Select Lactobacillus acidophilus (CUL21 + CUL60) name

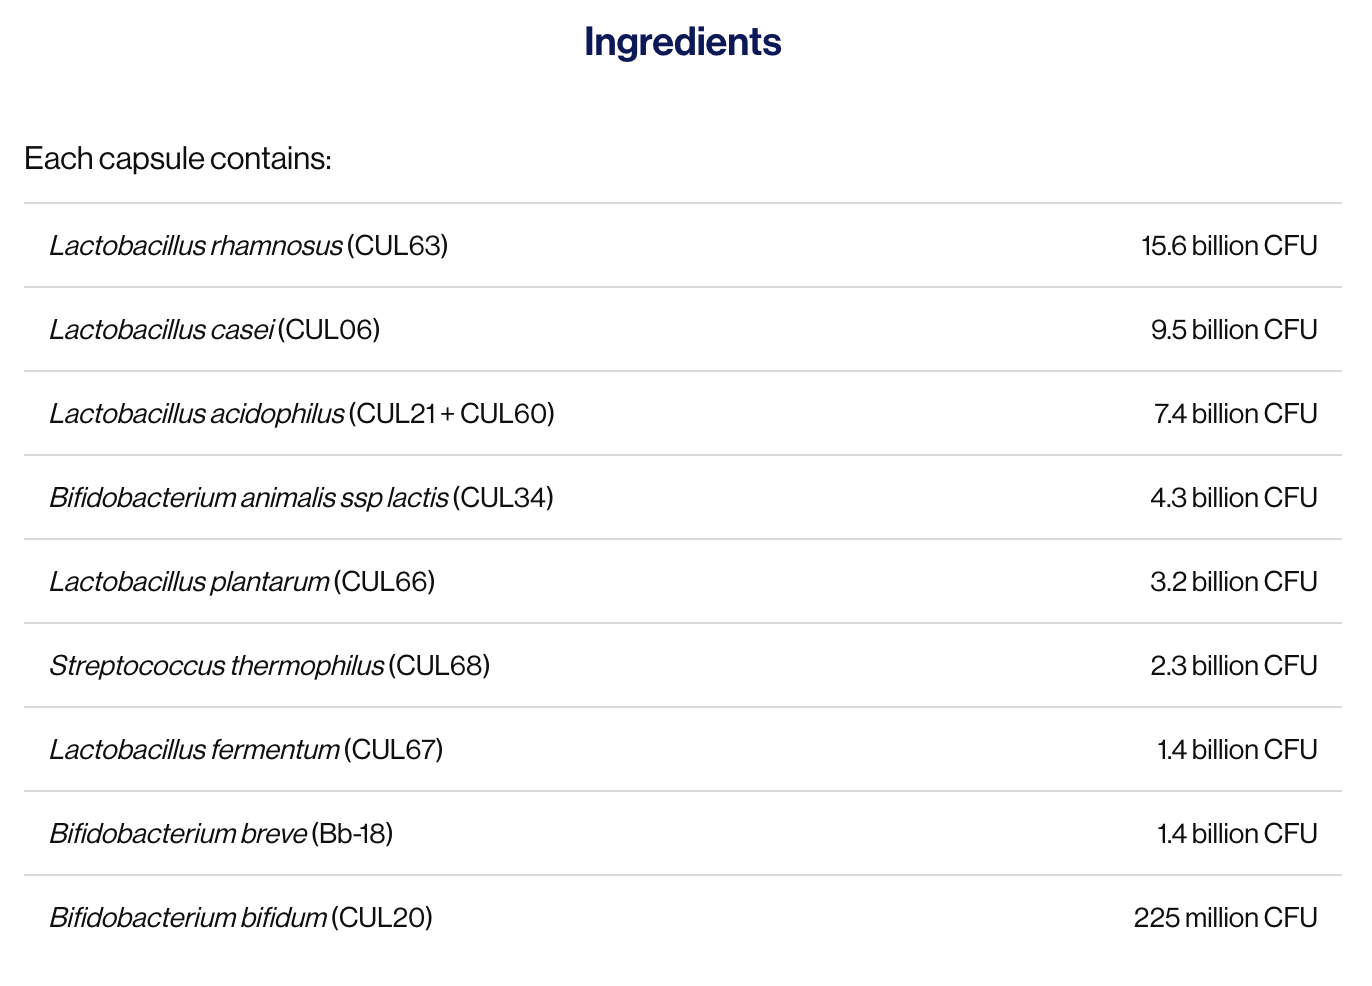click(302, 413)
